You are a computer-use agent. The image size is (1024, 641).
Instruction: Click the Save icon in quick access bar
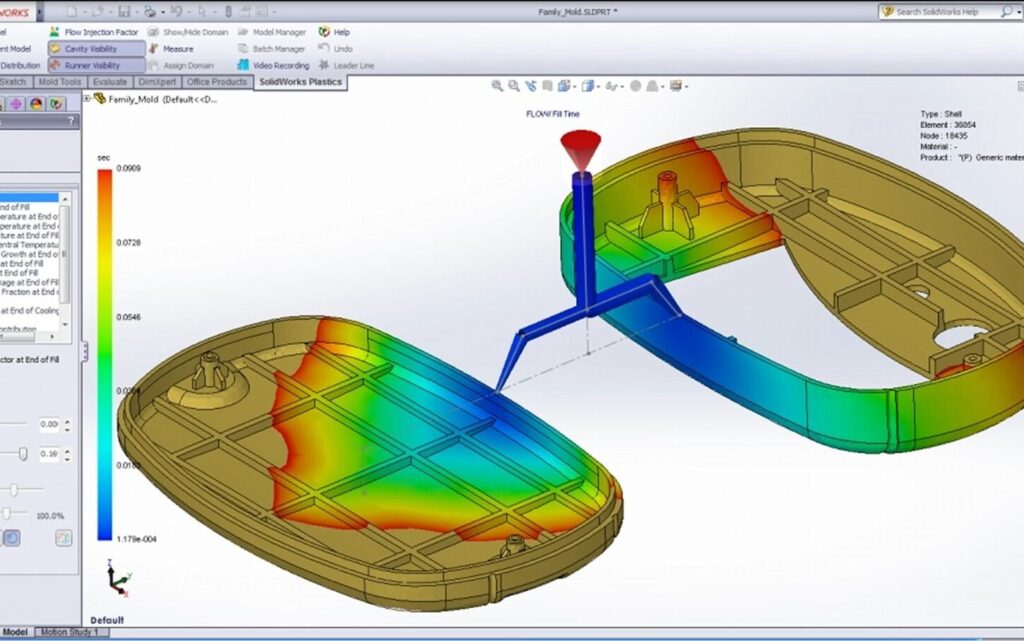(x=124, y=11)
